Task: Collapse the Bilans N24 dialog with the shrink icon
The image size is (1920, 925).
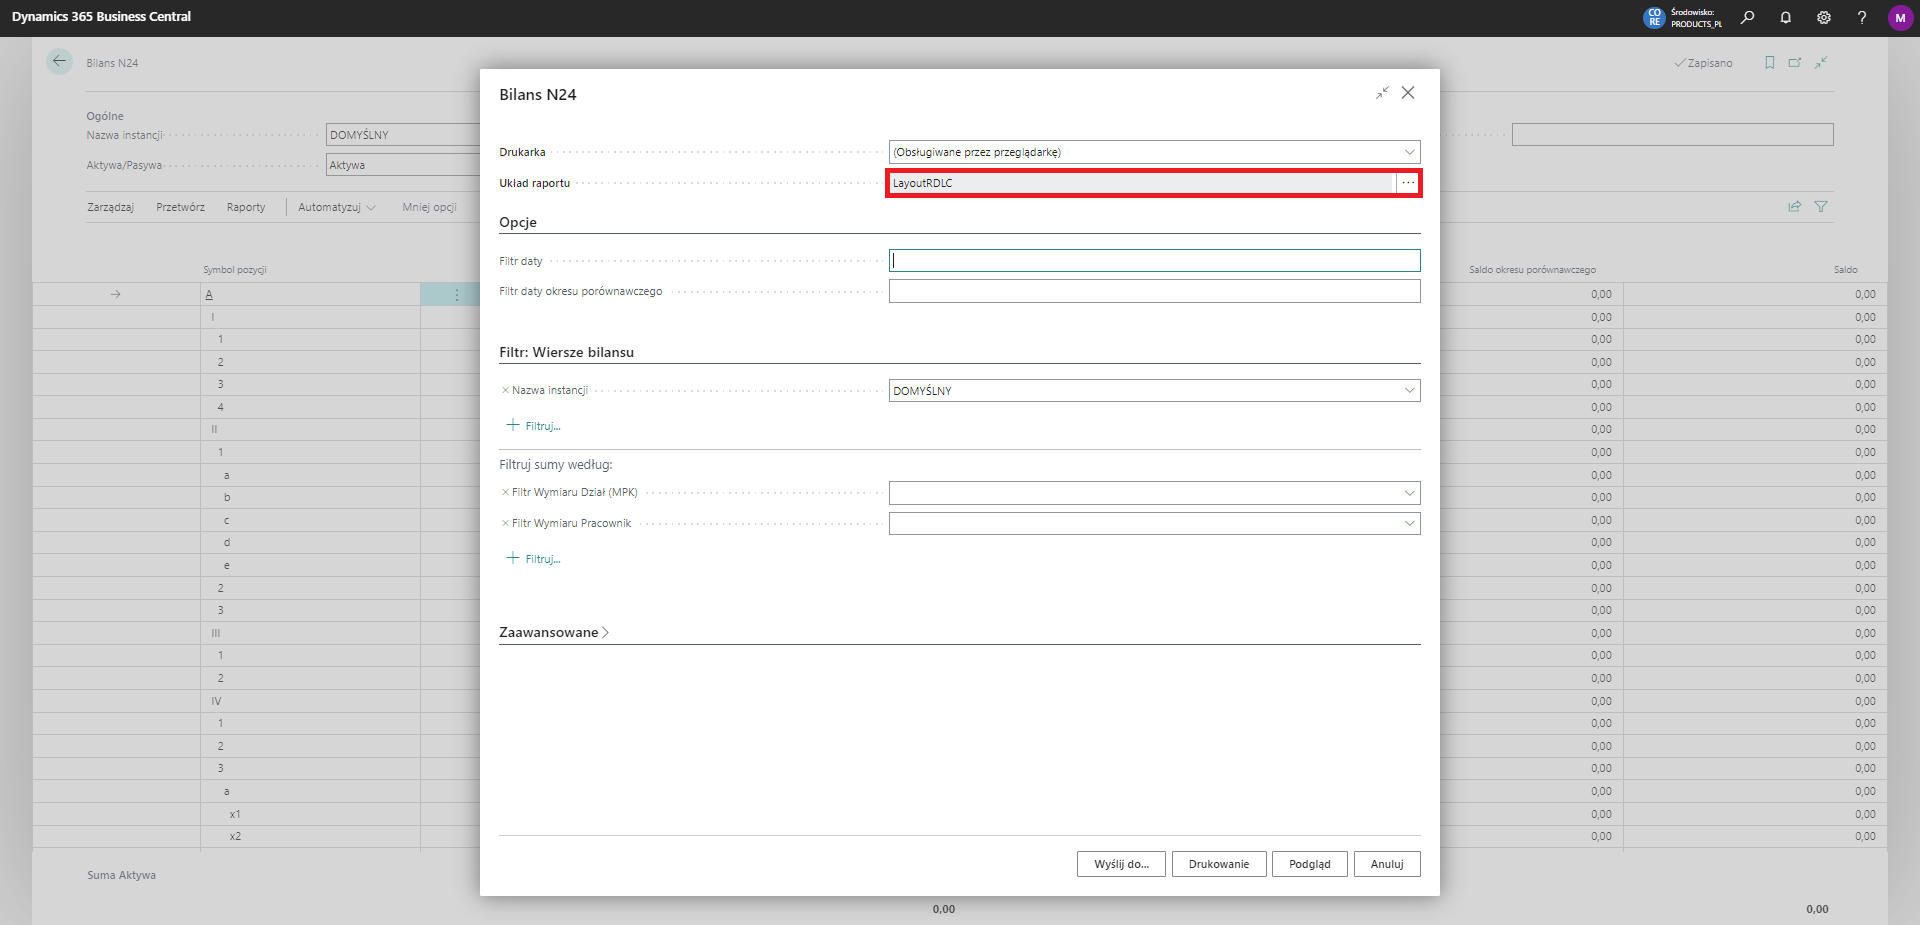Action: (1382, 93)
